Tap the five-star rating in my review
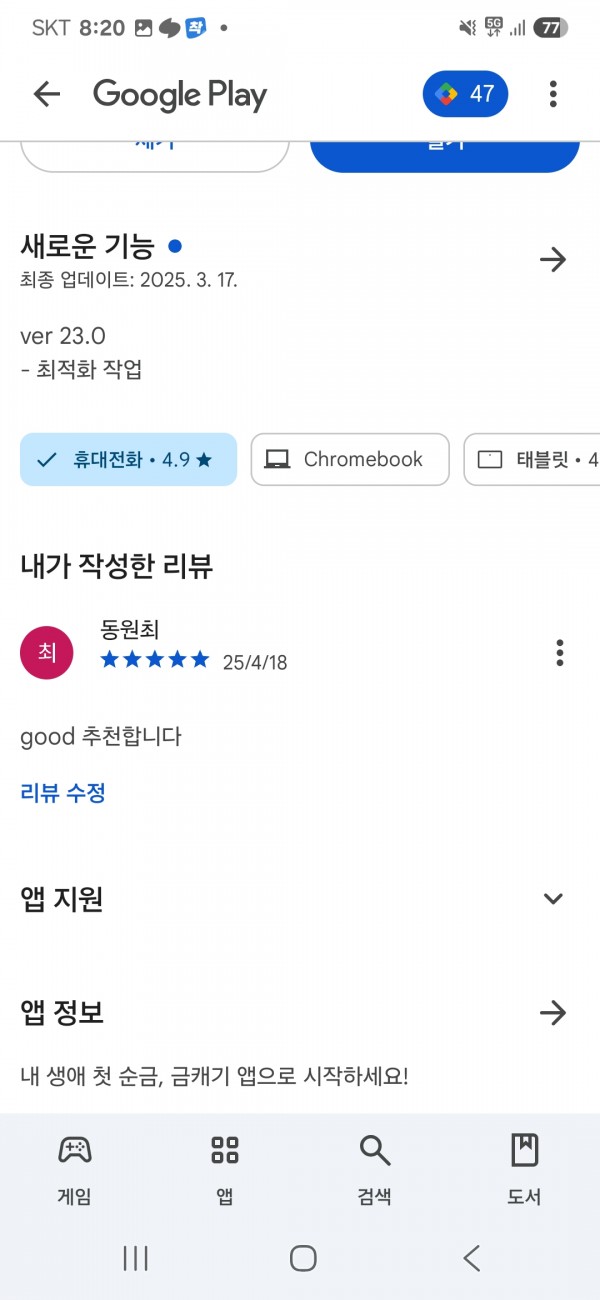This screenshot has width=600, height=1300. [155, 659]
